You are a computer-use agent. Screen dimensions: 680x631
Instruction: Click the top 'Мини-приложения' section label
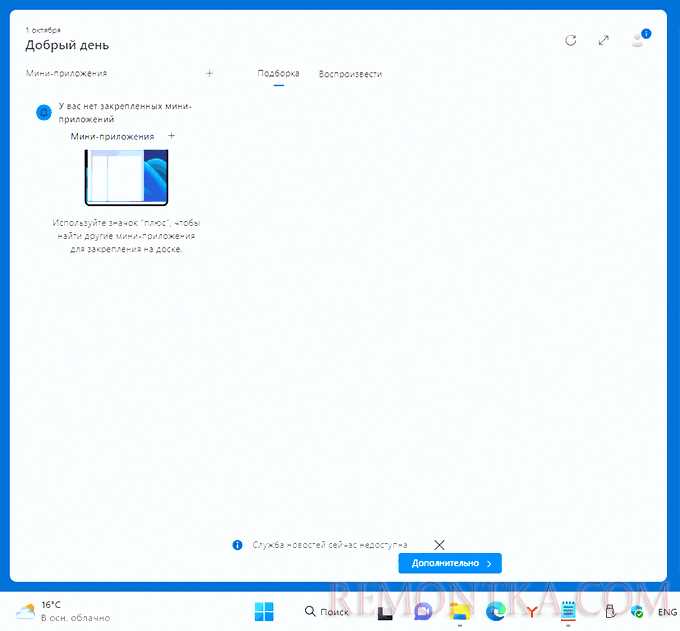click(x=66, y=73)
